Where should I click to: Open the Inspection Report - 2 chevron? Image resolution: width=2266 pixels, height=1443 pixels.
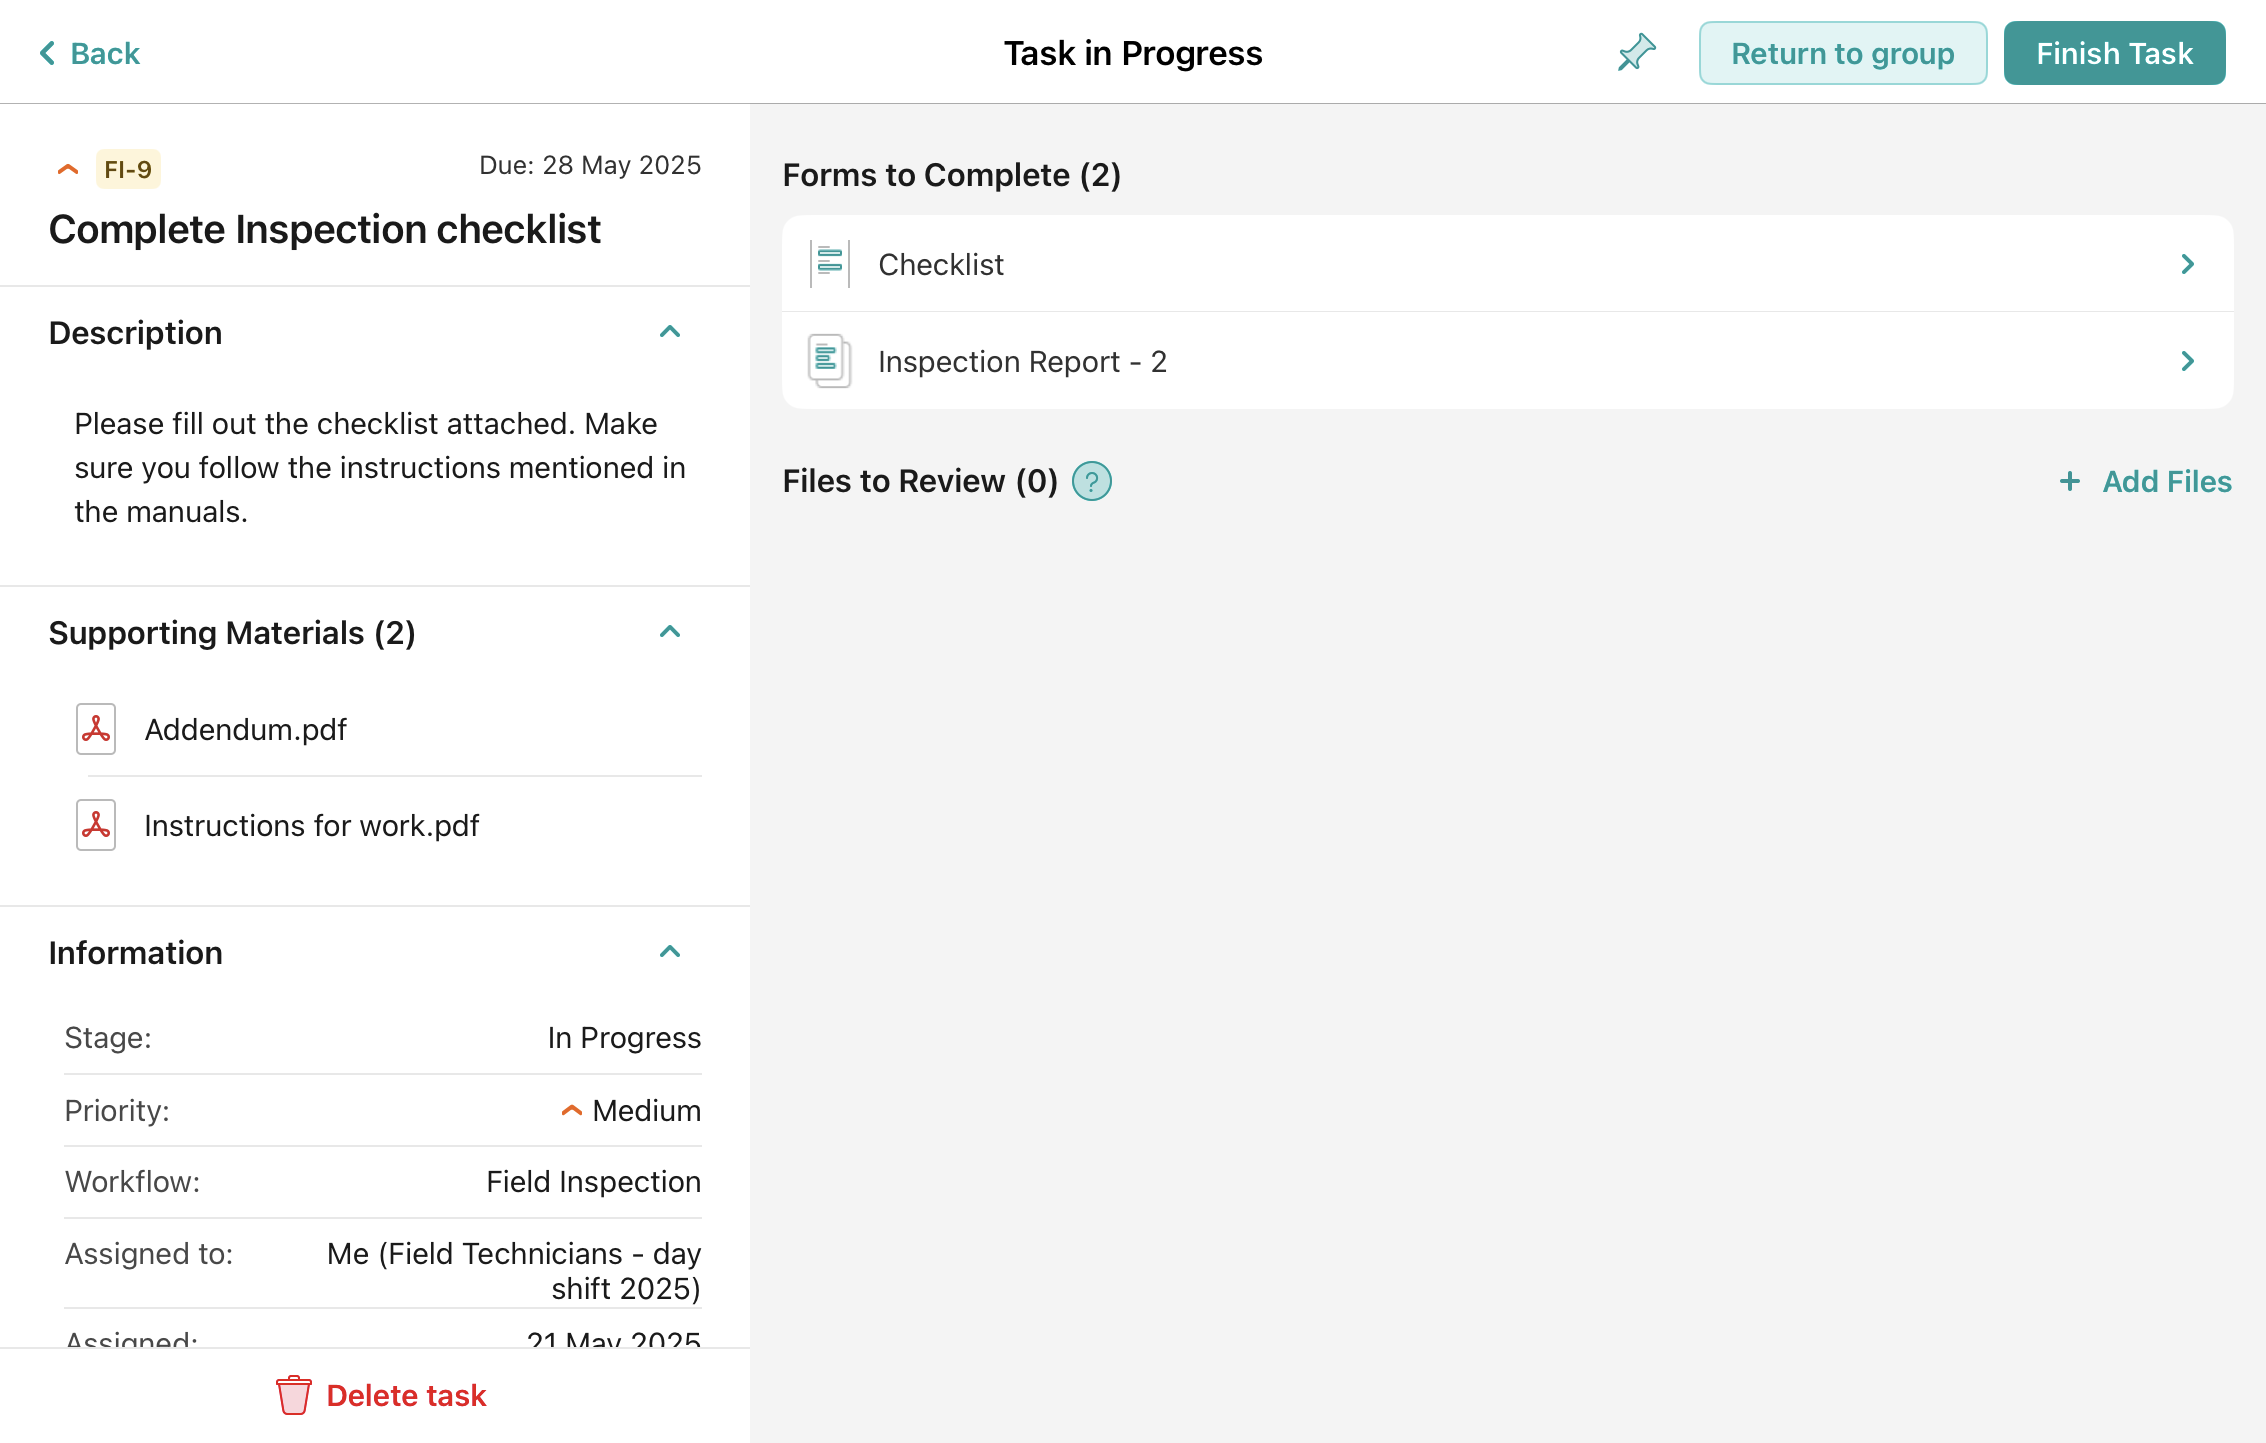2188,361
